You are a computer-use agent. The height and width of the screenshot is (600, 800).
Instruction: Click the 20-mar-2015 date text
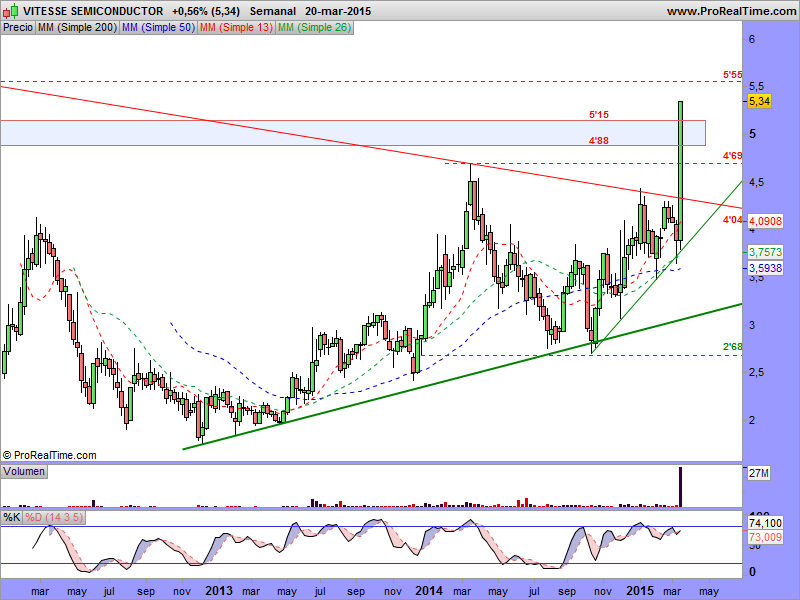pos(338,11)
